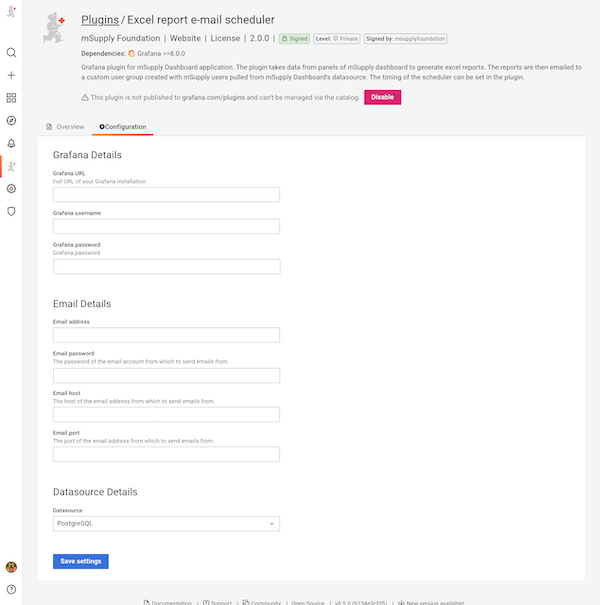600x605 pixels.
Task: Switch to the Overview tab
Action: 66,127
